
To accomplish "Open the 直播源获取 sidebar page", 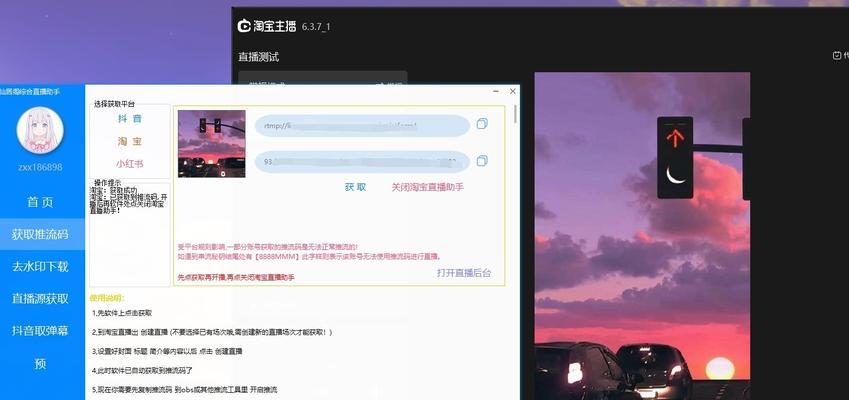I will (41, 298).
